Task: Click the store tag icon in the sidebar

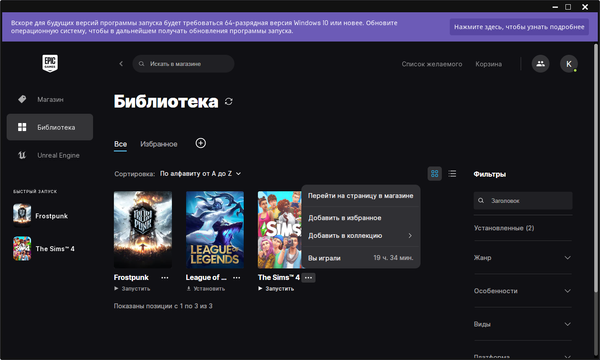Action: pyautogui.click(x=22, y=99)
